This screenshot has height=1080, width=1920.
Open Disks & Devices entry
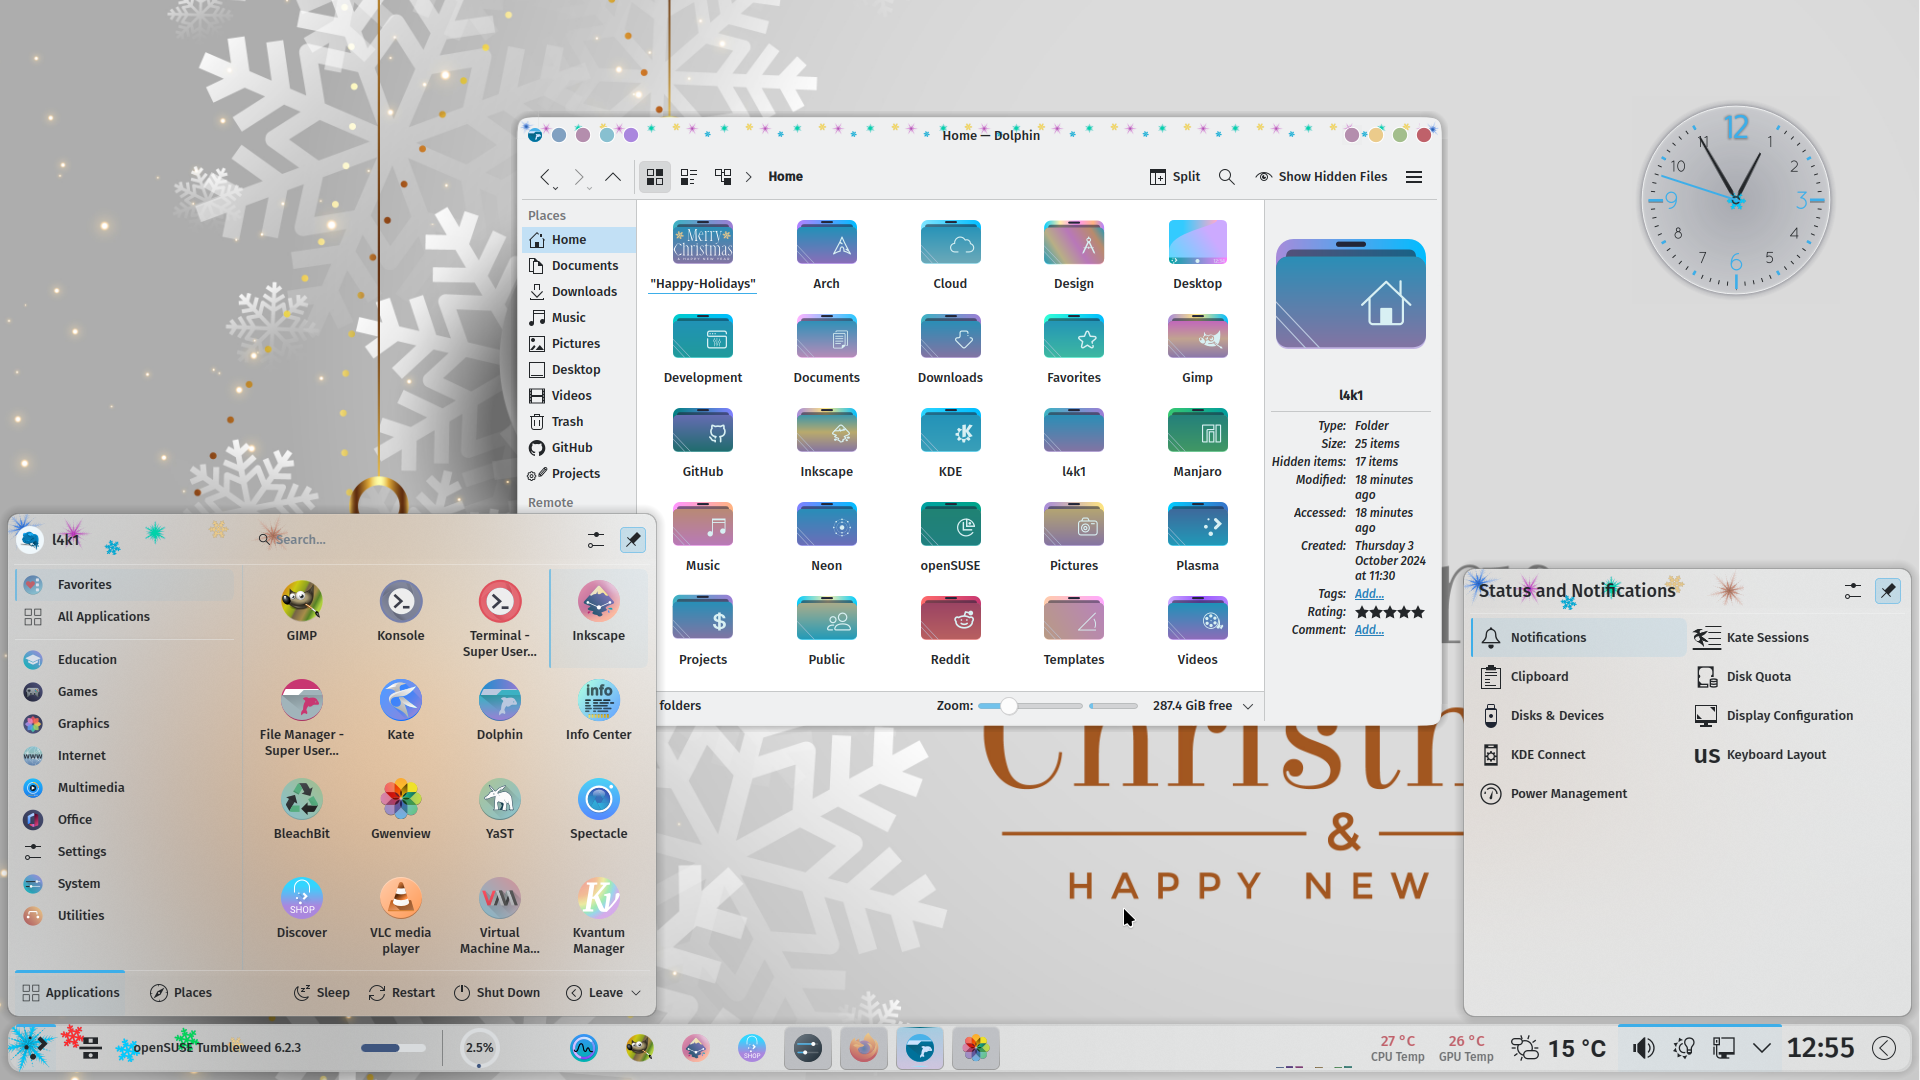pyautogui.click(x=1578, y=716)
